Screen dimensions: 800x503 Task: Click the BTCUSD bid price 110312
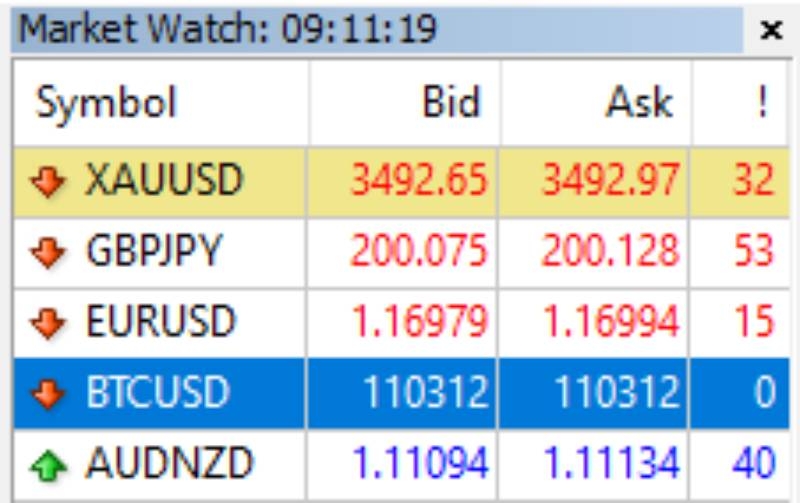tap(426, 392)
